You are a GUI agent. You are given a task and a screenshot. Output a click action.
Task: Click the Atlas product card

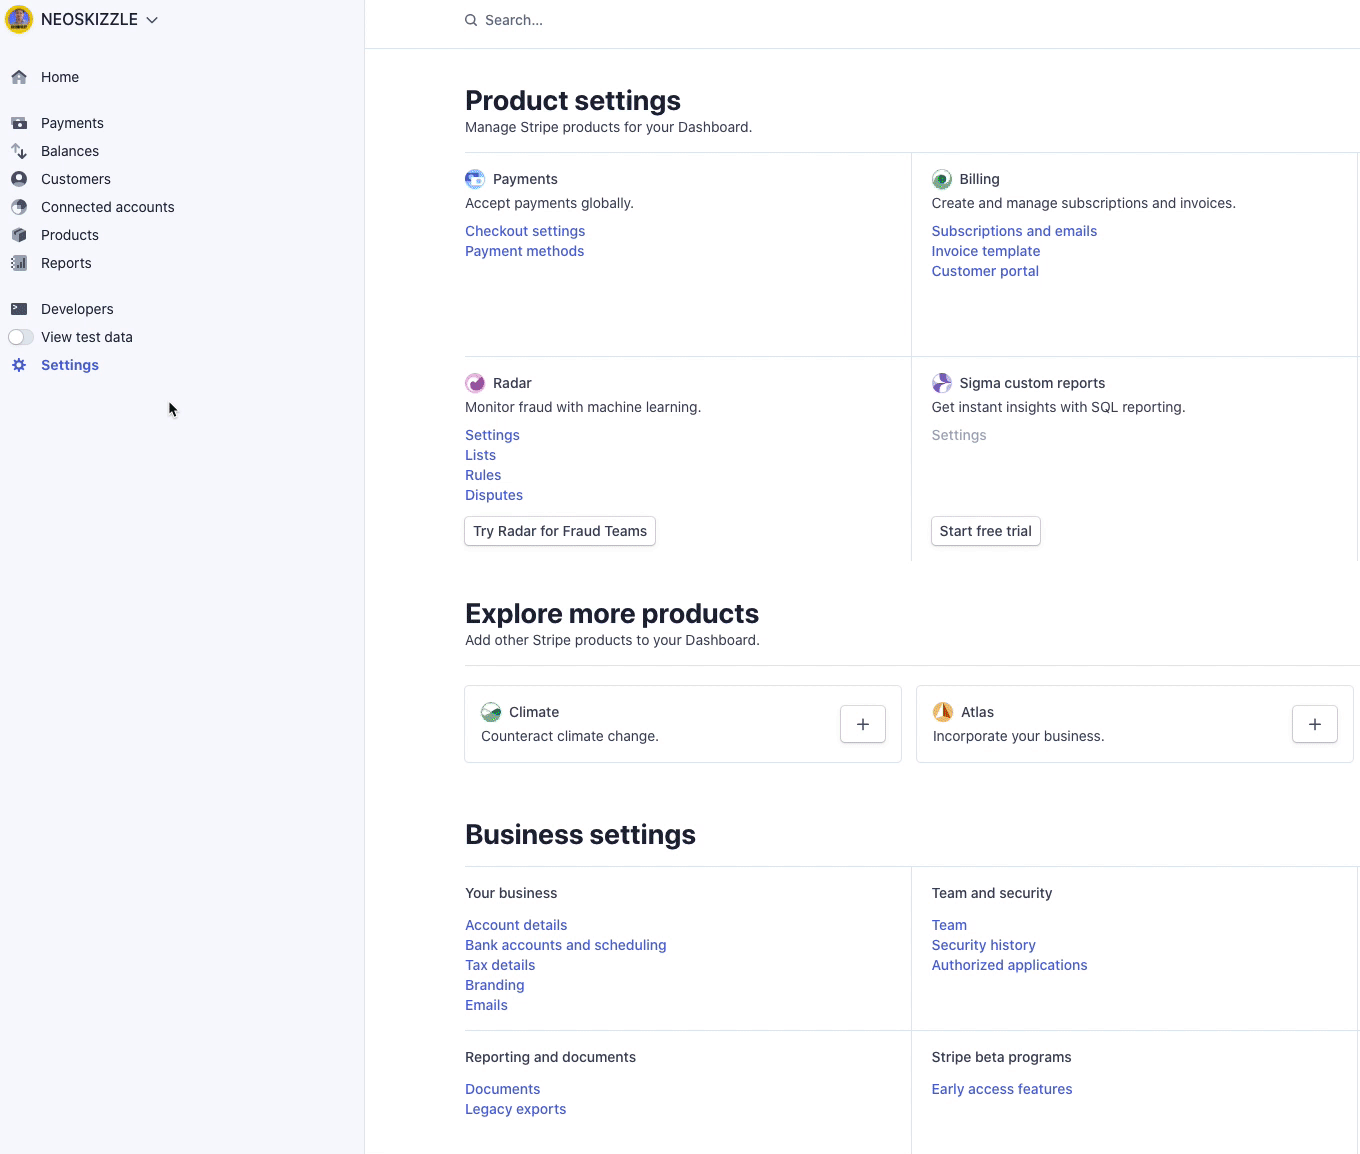click(x=1135, y=724)
